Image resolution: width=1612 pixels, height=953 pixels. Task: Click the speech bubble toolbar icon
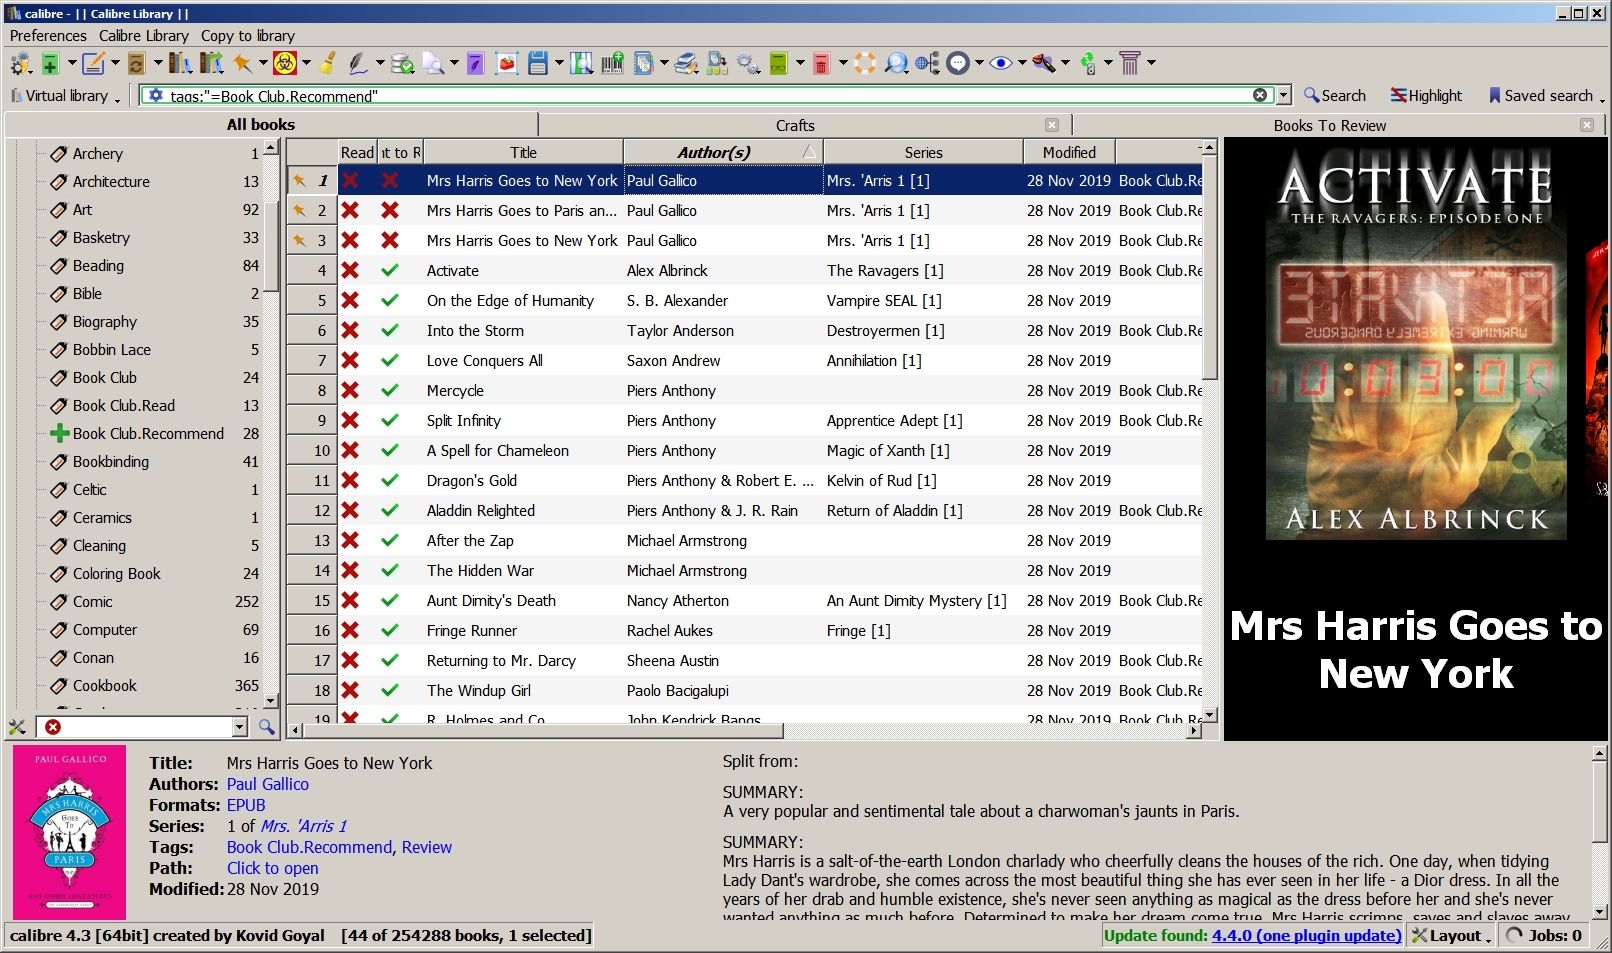[x=958, y=64]
